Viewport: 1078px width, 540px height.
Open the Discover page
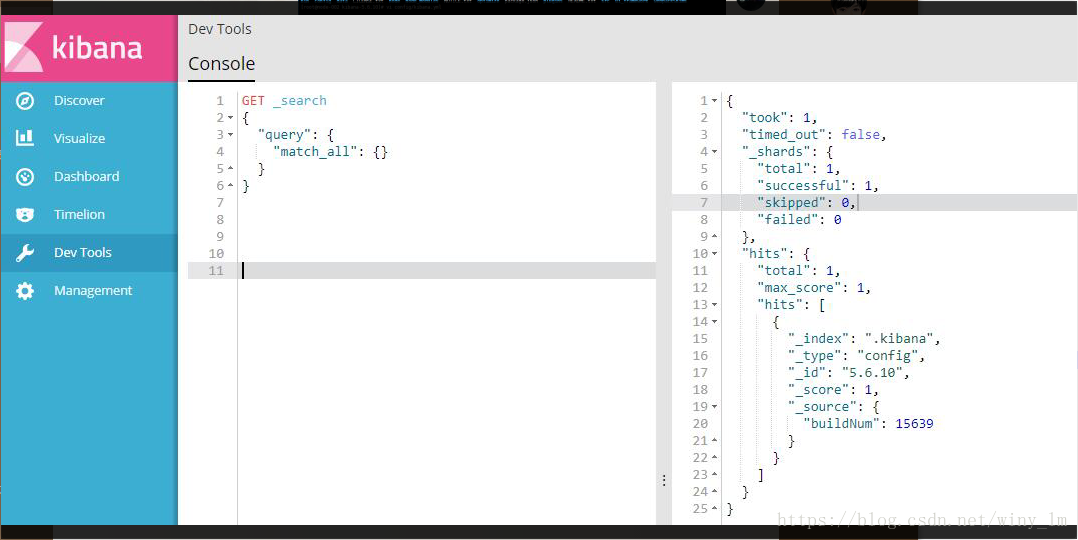click(89, 100)
